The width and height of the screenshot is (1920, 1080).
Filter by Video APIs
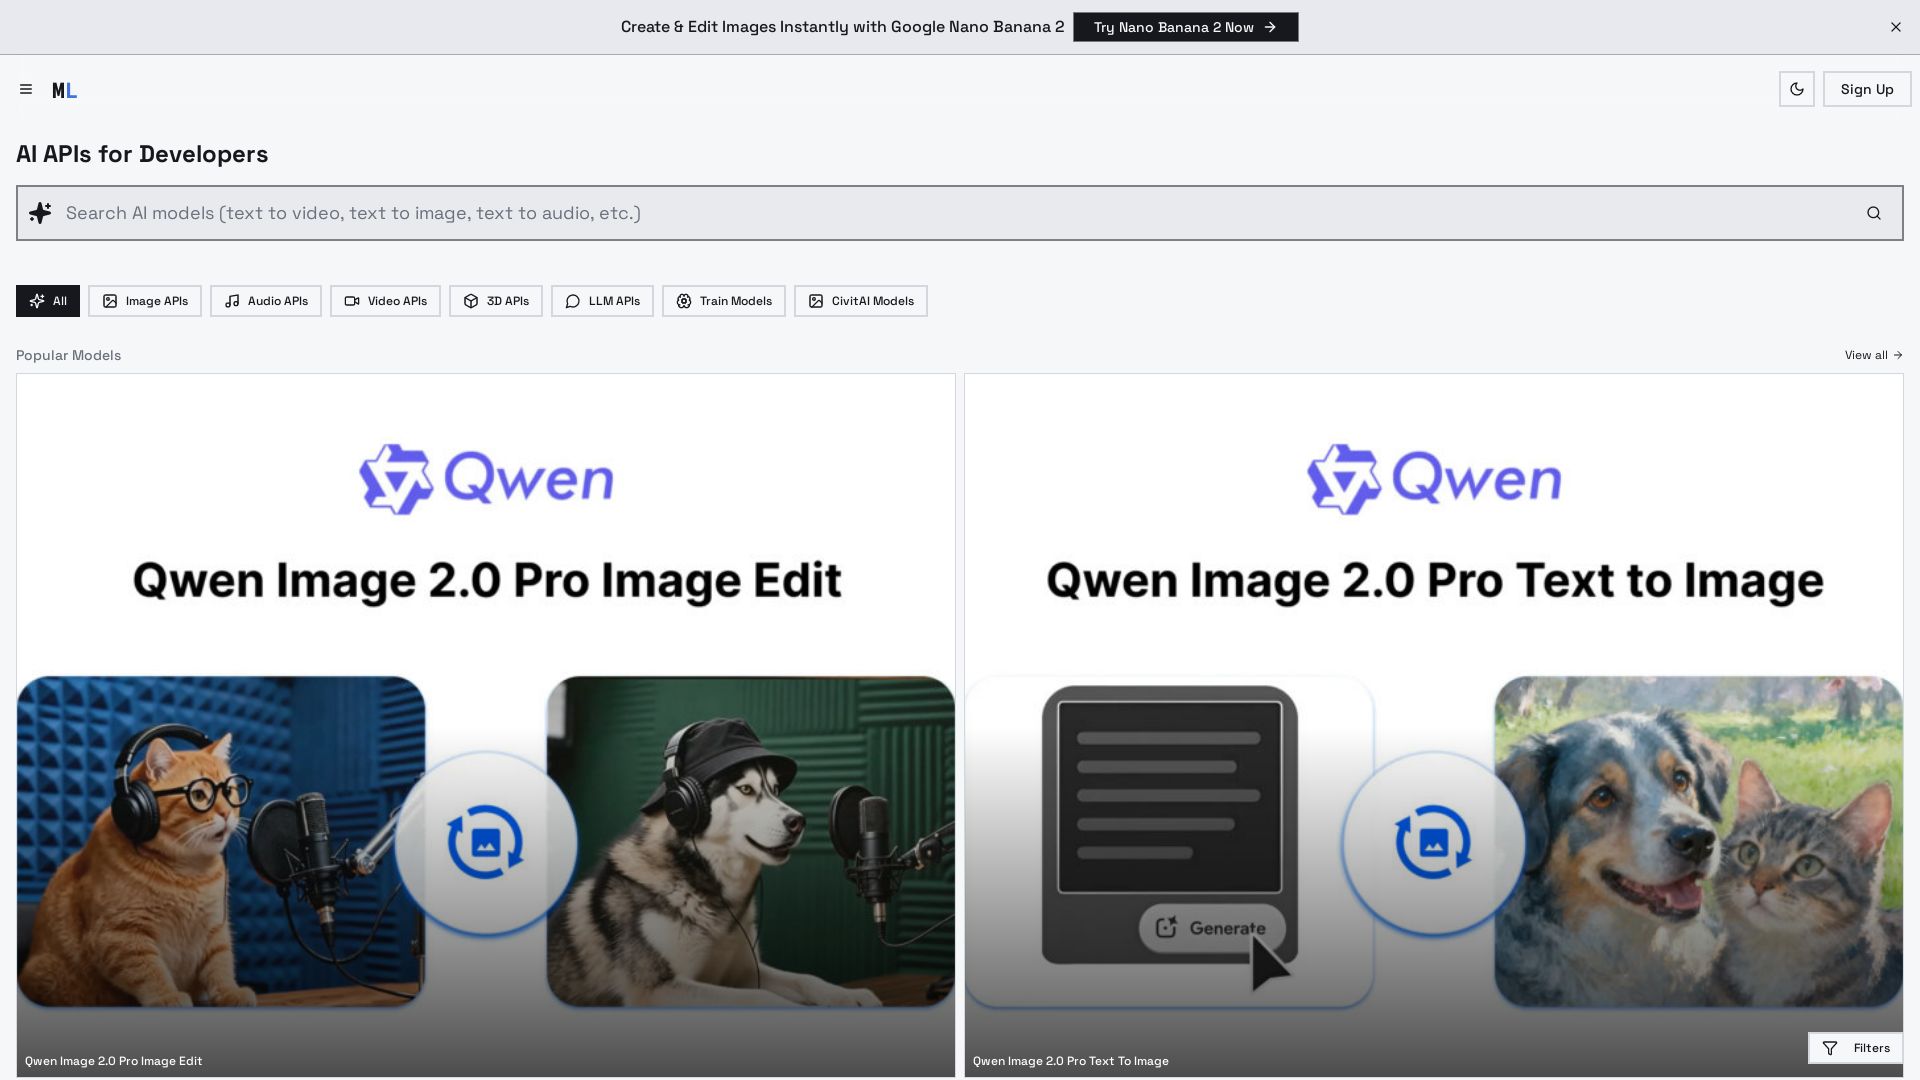click(385, 301)
